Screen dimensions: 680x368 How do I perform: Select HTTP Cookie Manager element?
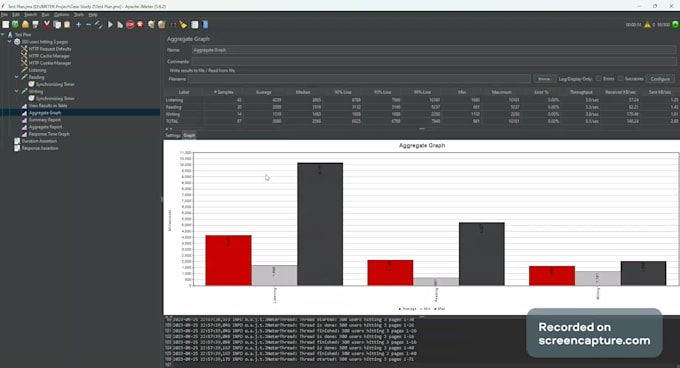coord(50,63)
